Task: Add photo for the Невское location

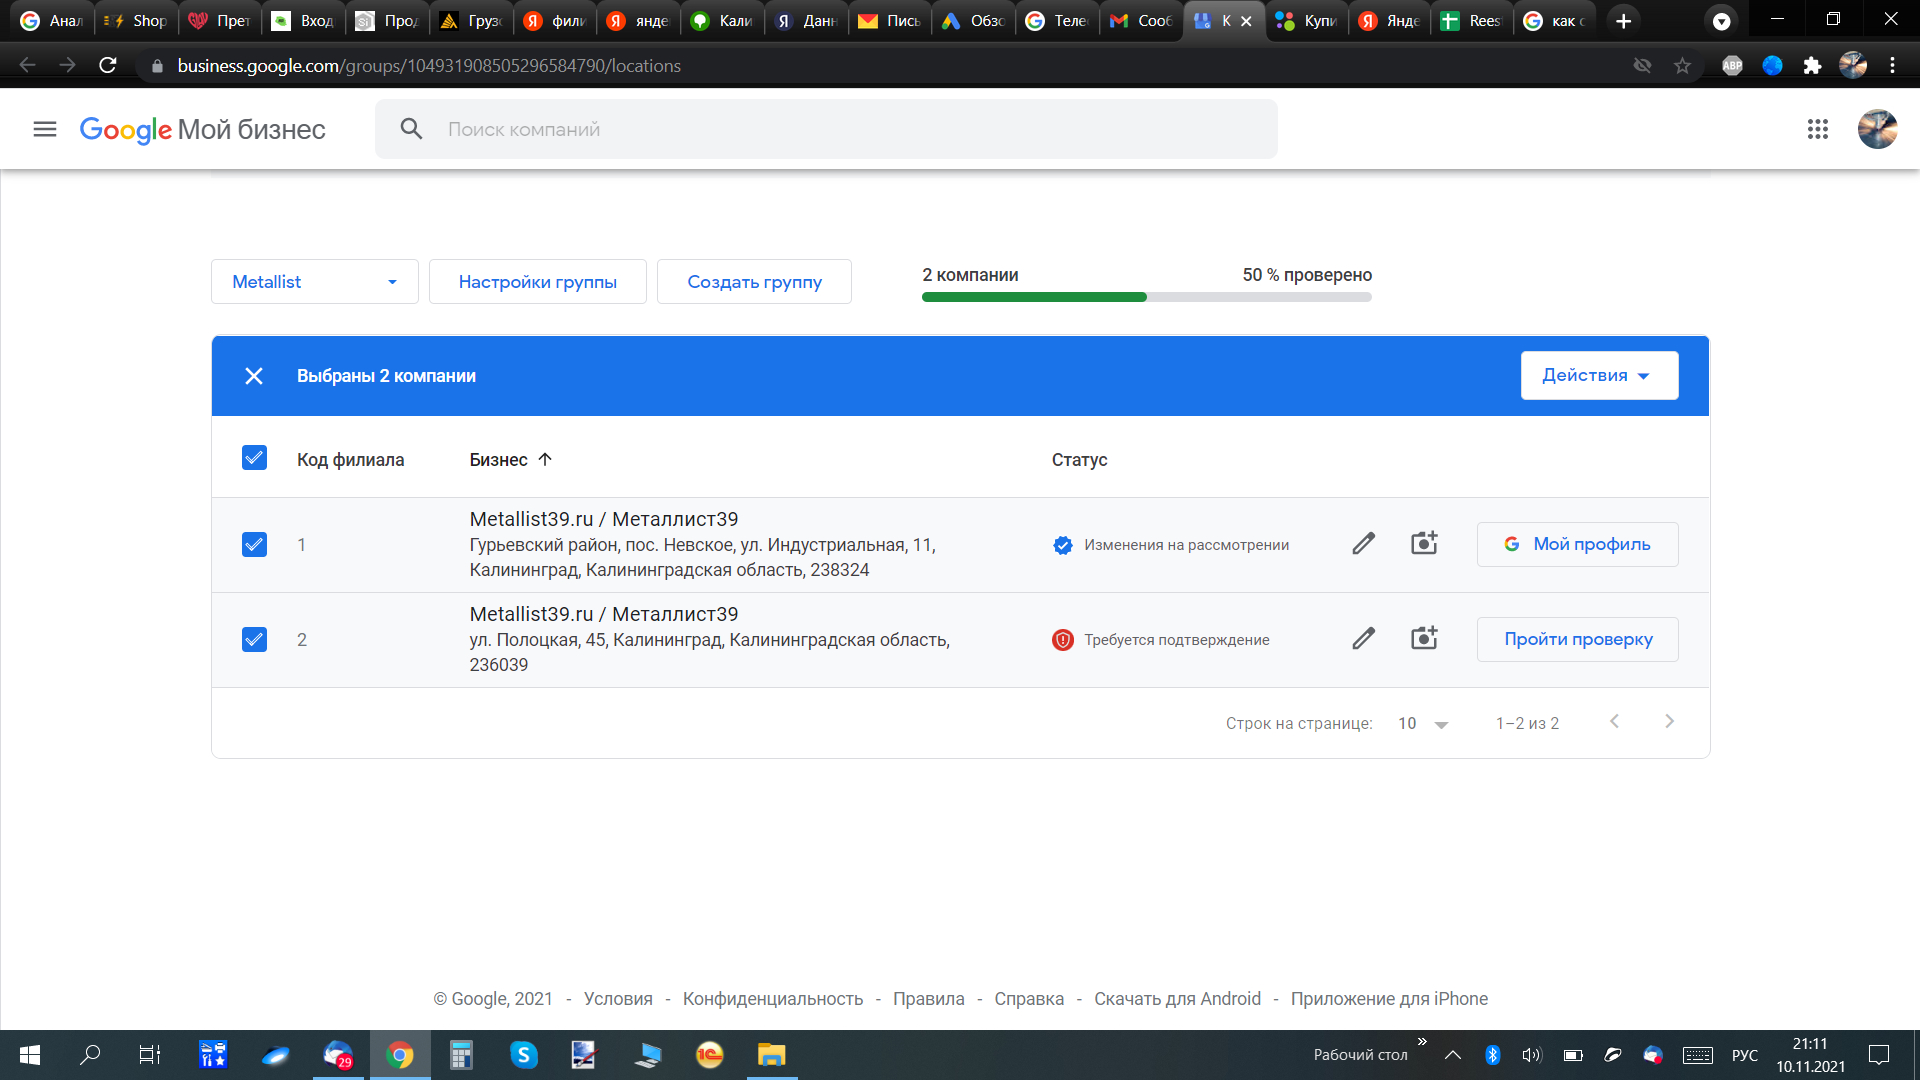Action: 1424,543
